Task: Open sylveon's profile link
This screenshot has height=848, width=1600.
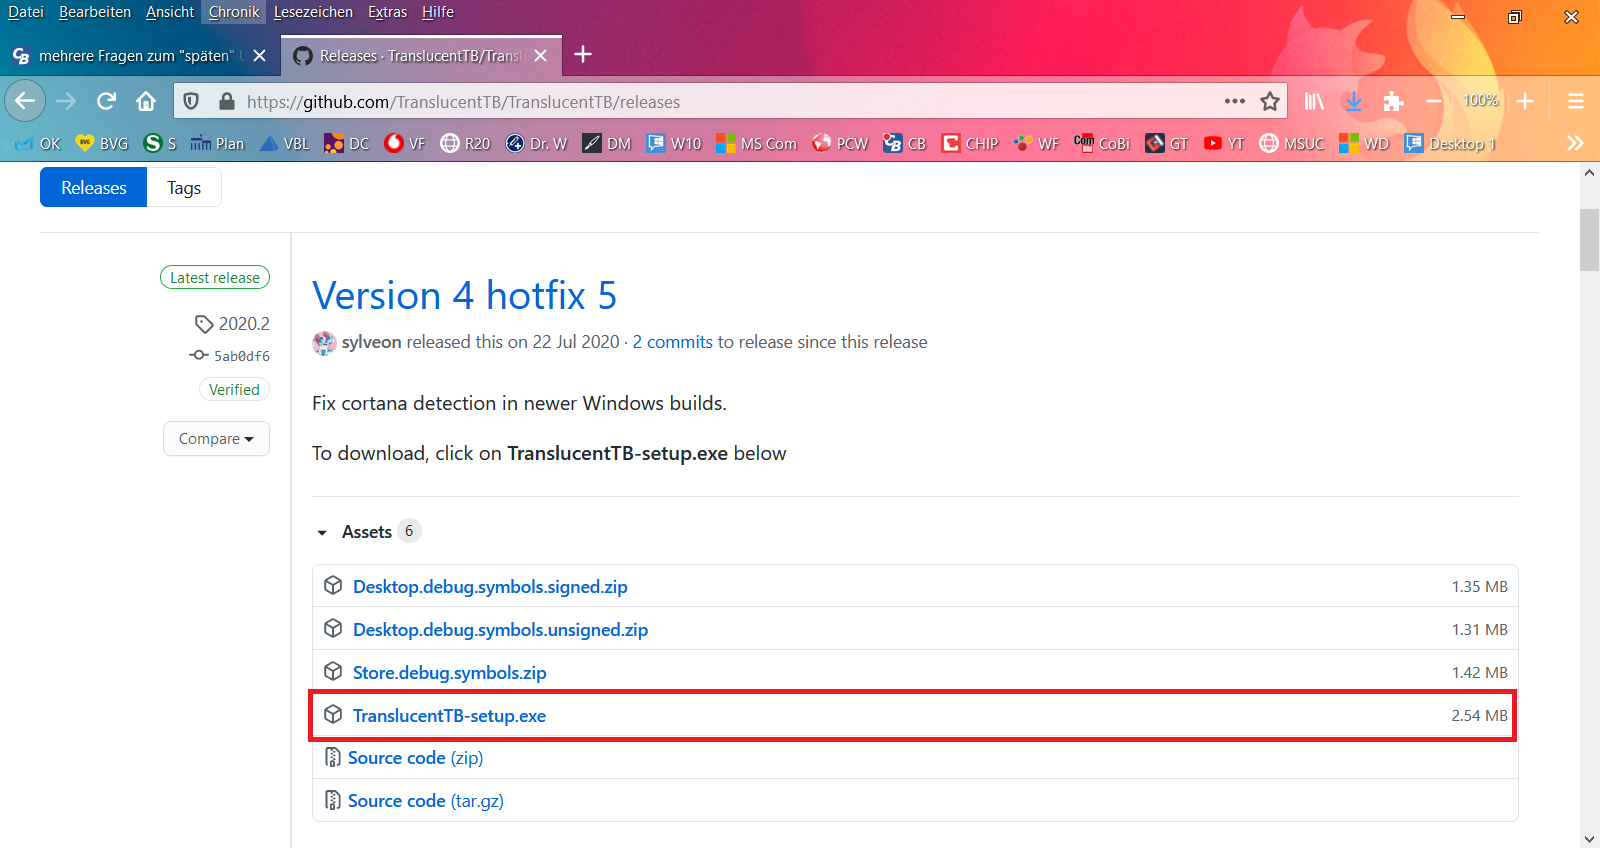Action: [371, 342]
